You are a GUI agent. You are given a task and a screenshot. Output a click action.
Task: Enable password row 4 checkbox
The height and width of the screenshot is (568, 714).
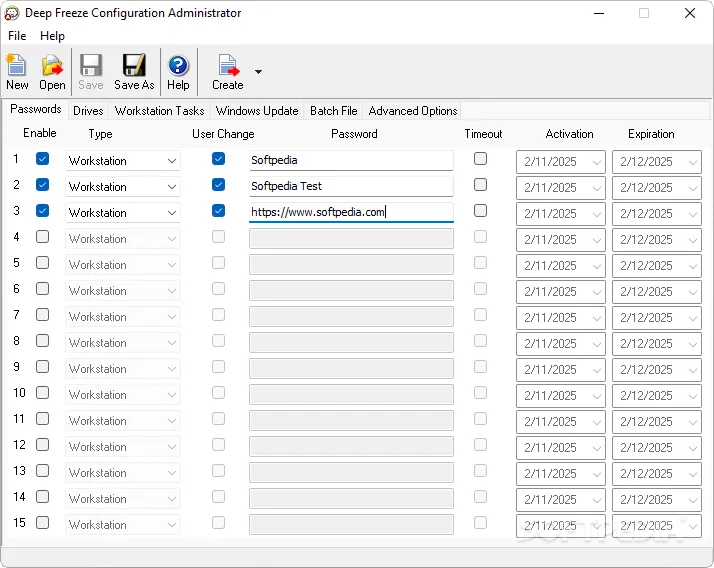click(x=42, y=236)
